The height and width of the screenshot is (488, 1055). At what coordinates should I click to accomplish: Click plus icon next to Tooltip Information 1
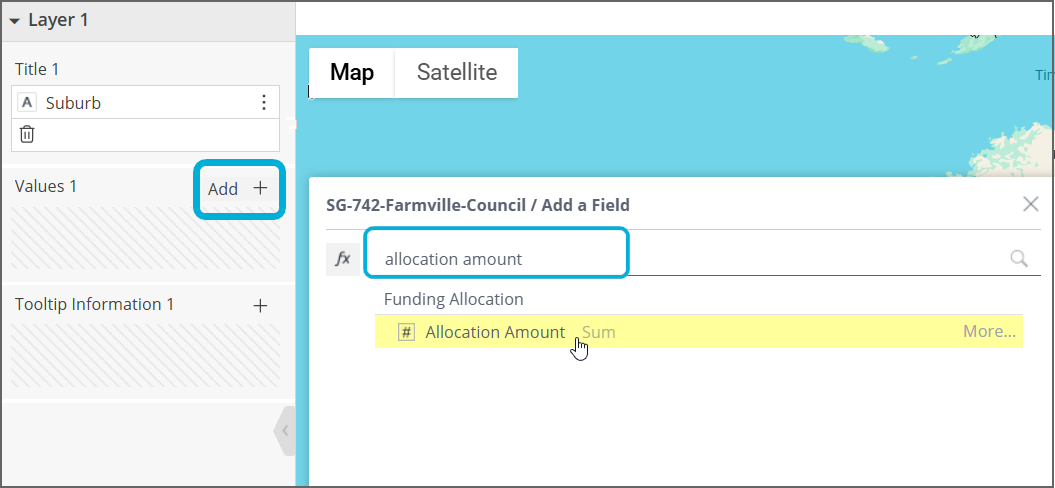point(260,305)
